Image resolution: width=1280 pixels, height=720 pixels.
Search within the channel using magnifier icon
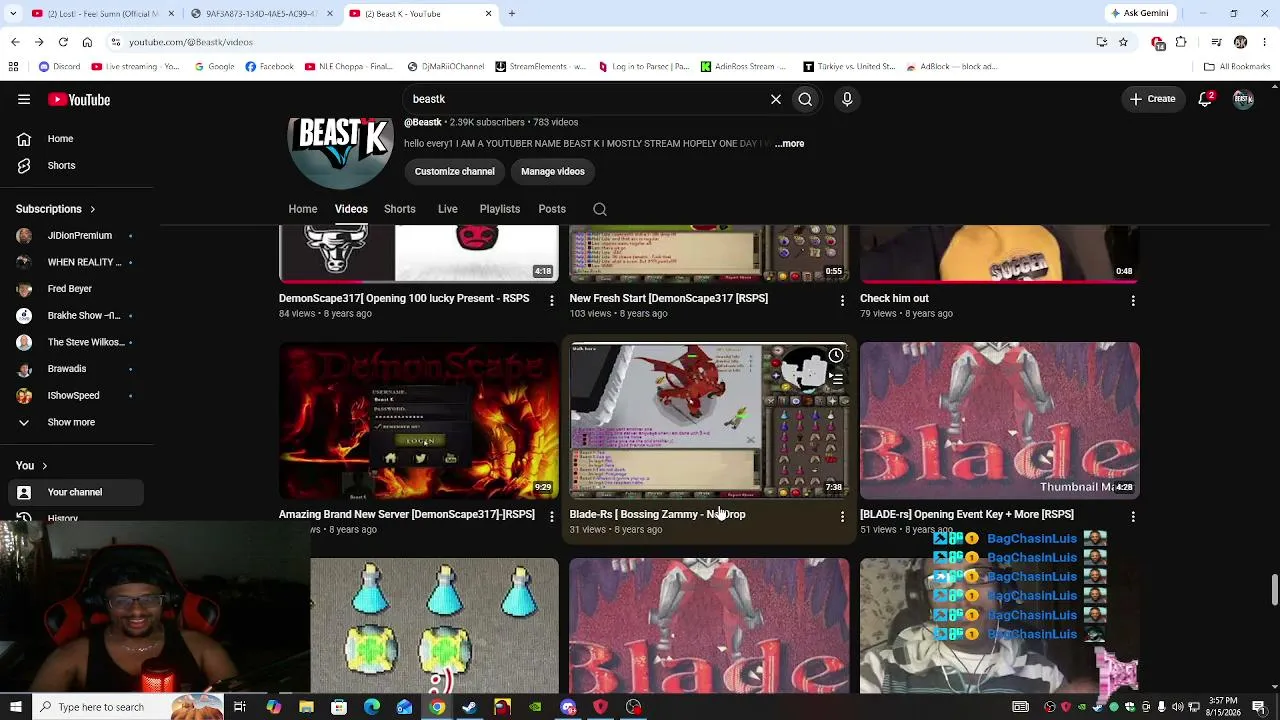(600, 209)
